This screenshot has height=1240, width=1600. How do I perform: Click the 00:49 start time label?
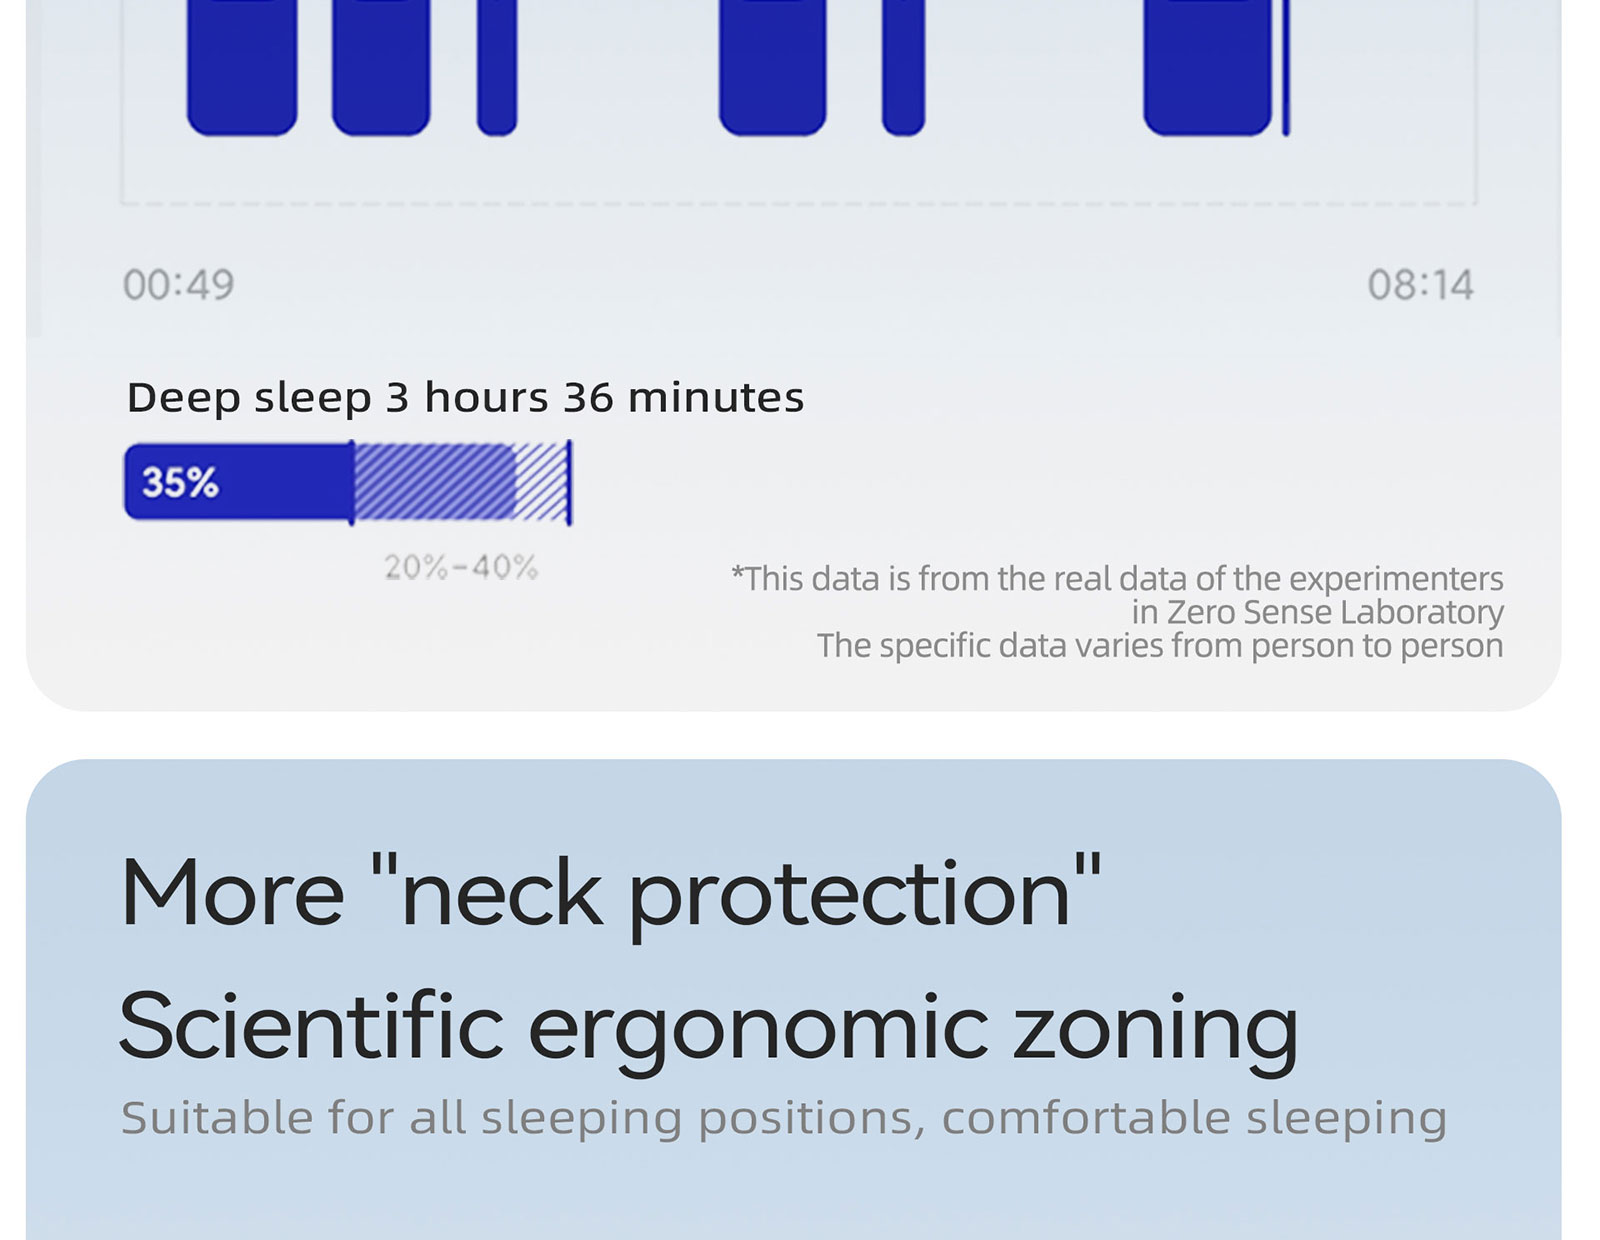click(x=179, y=285)
